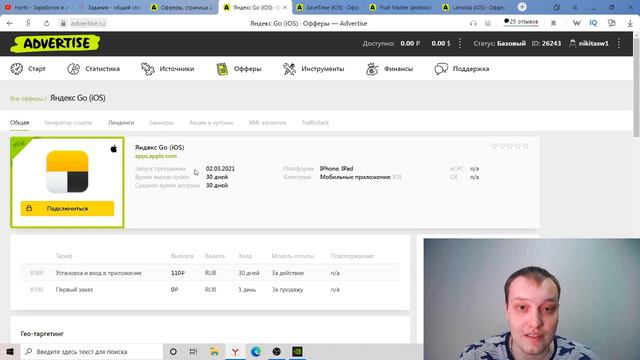Click the IQ extension icon
The width and height of the screenshot is (640, 360).
click(x=593, y=23)
